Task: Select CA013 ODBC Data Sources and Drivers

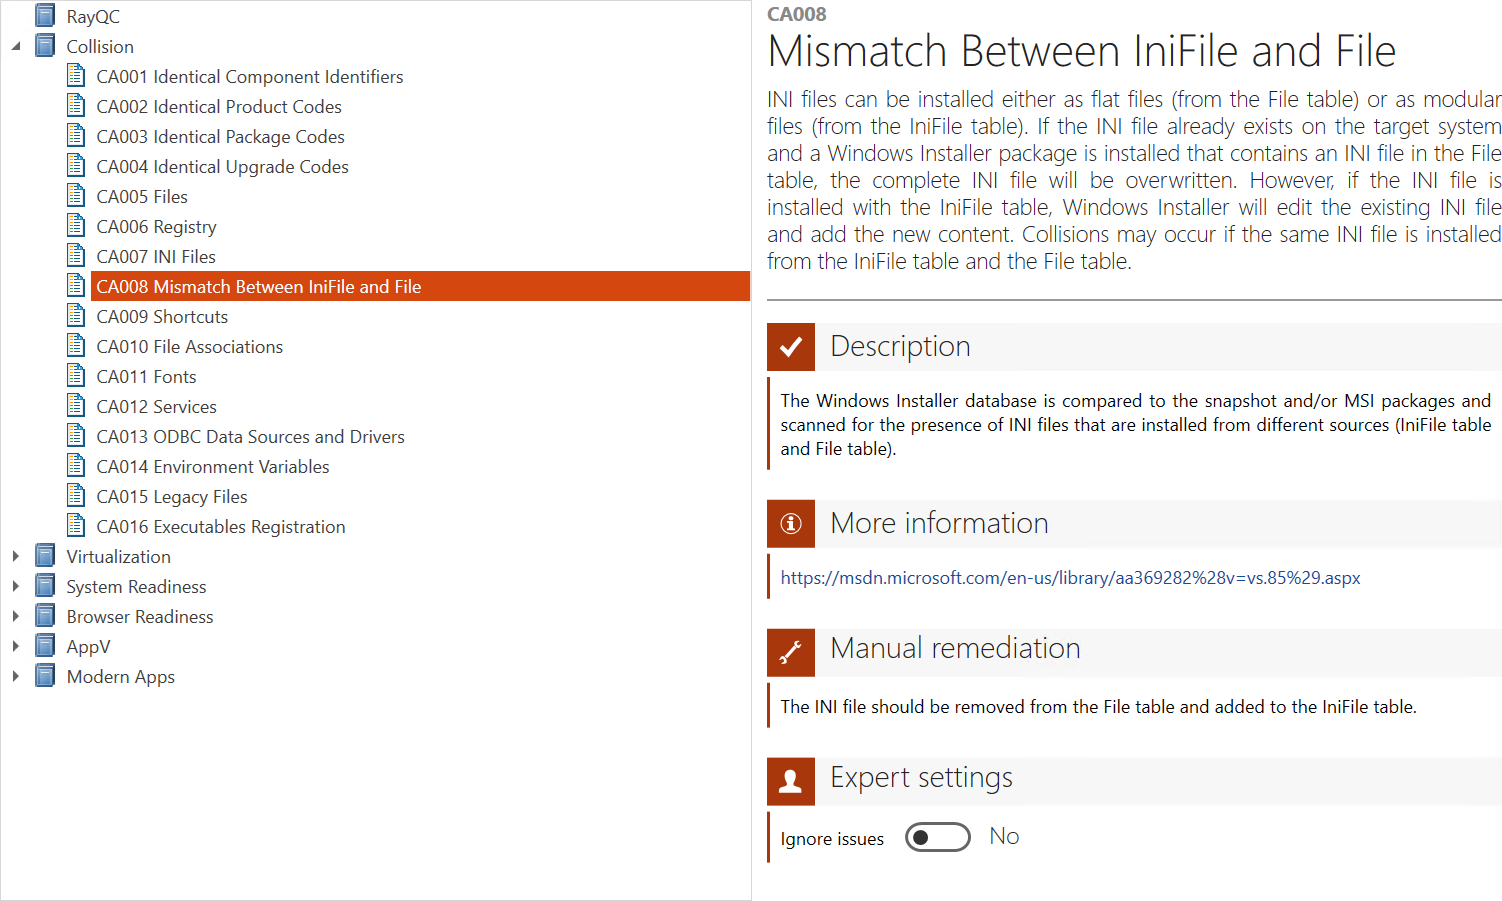Action: 250,437
